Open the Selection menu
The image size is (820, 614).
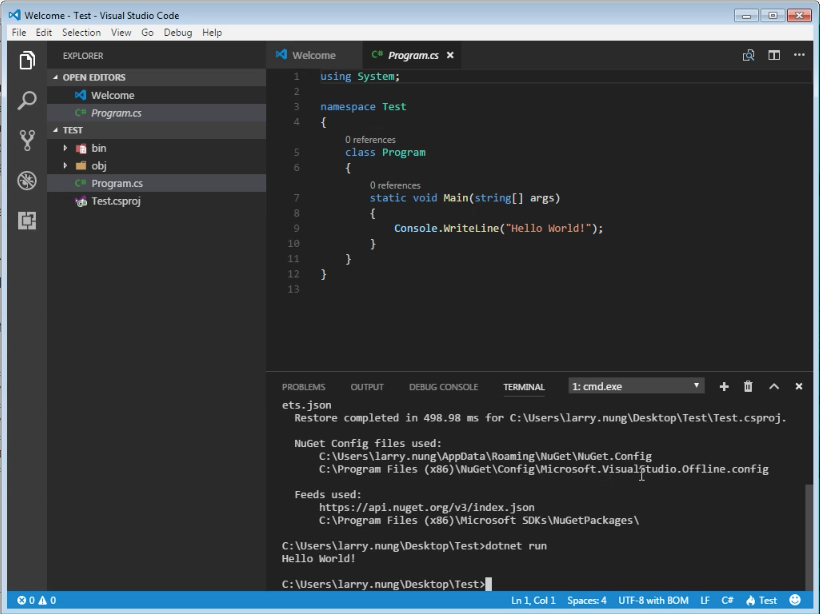tap(81, 32)
